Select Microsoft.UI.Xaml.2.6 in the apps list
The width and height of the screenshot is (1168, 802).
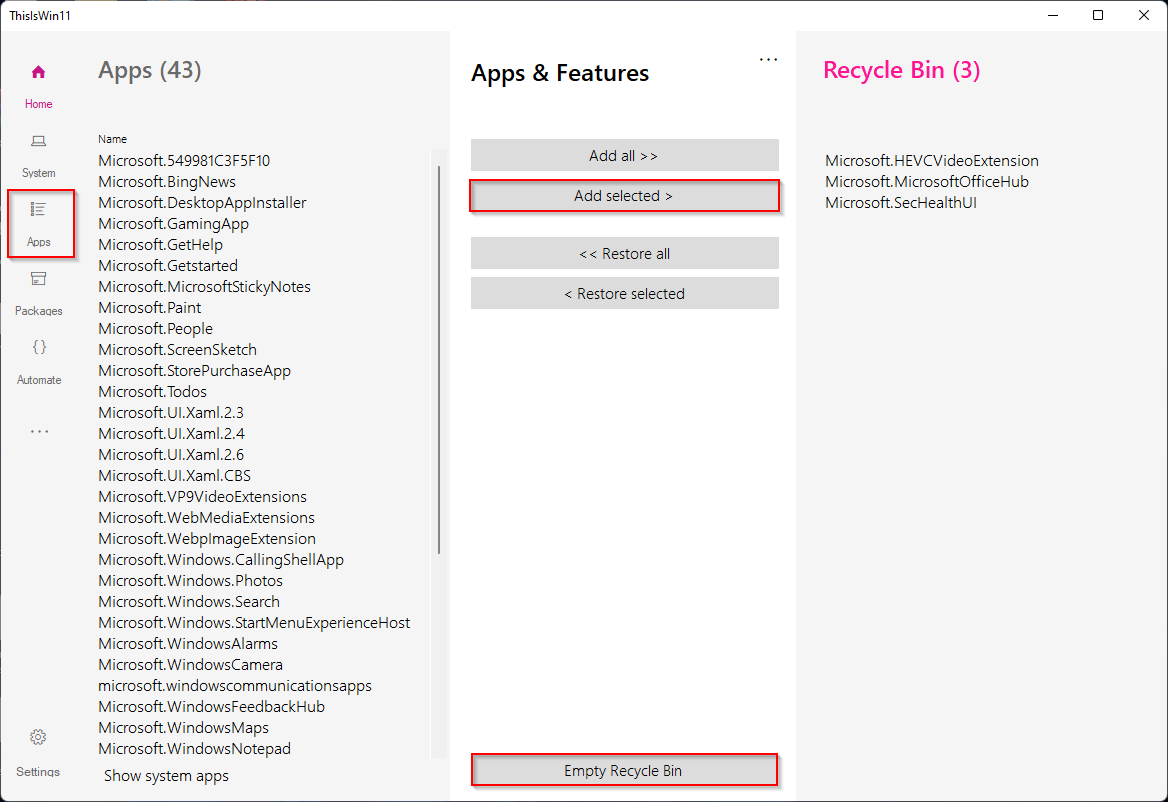click(171, 454)
